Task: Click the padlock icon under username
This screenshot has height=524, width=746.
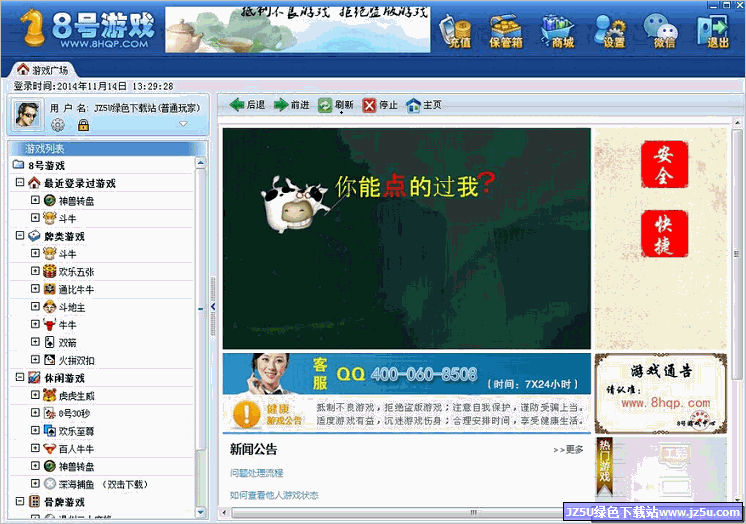Action: (83, 125)
